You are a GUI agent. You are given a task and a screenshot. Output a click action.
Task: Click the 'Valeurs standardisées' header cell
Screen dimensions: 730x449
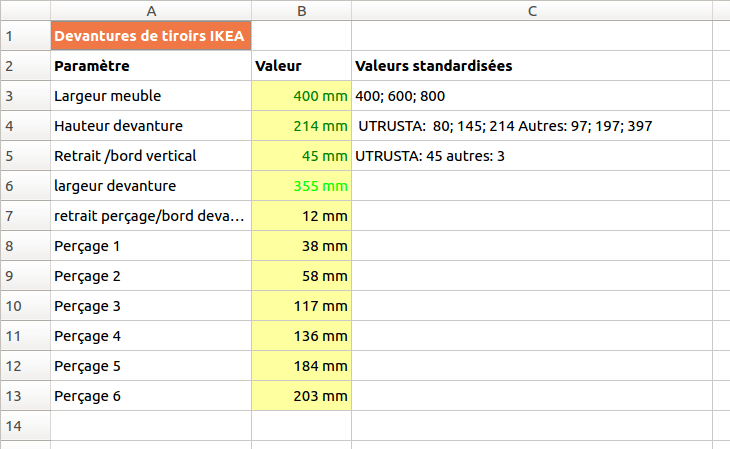(x=532, y=66)
